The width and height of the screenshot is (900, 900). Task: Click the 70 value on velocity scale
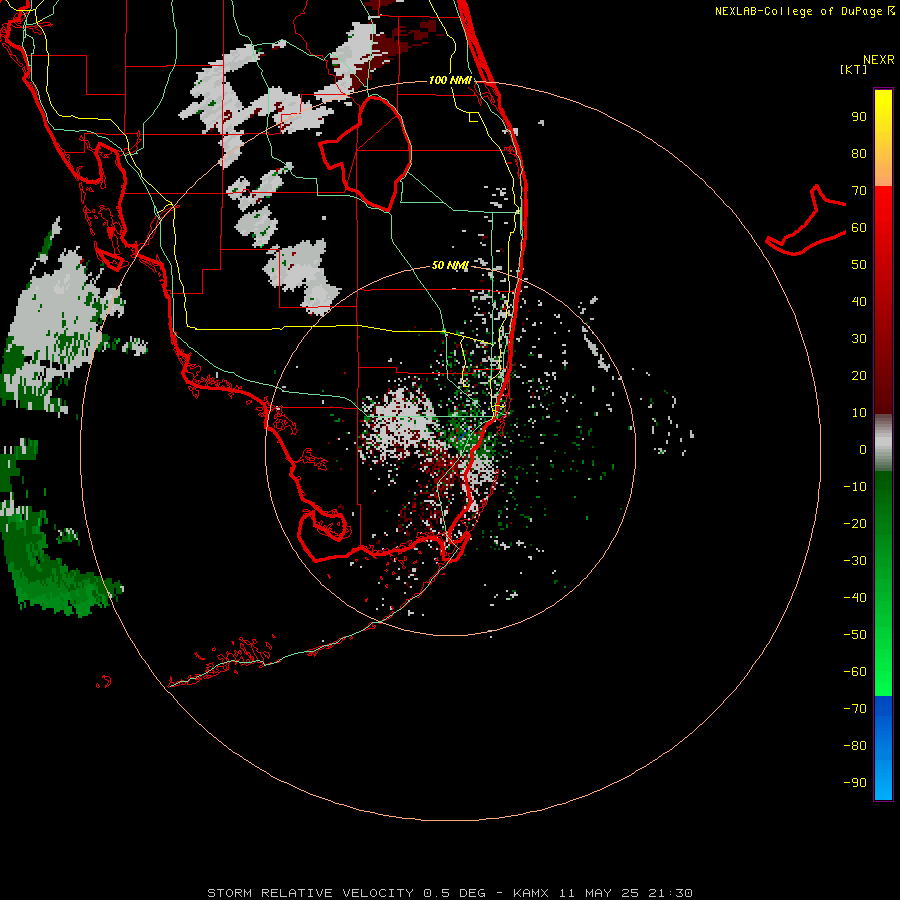859,191
